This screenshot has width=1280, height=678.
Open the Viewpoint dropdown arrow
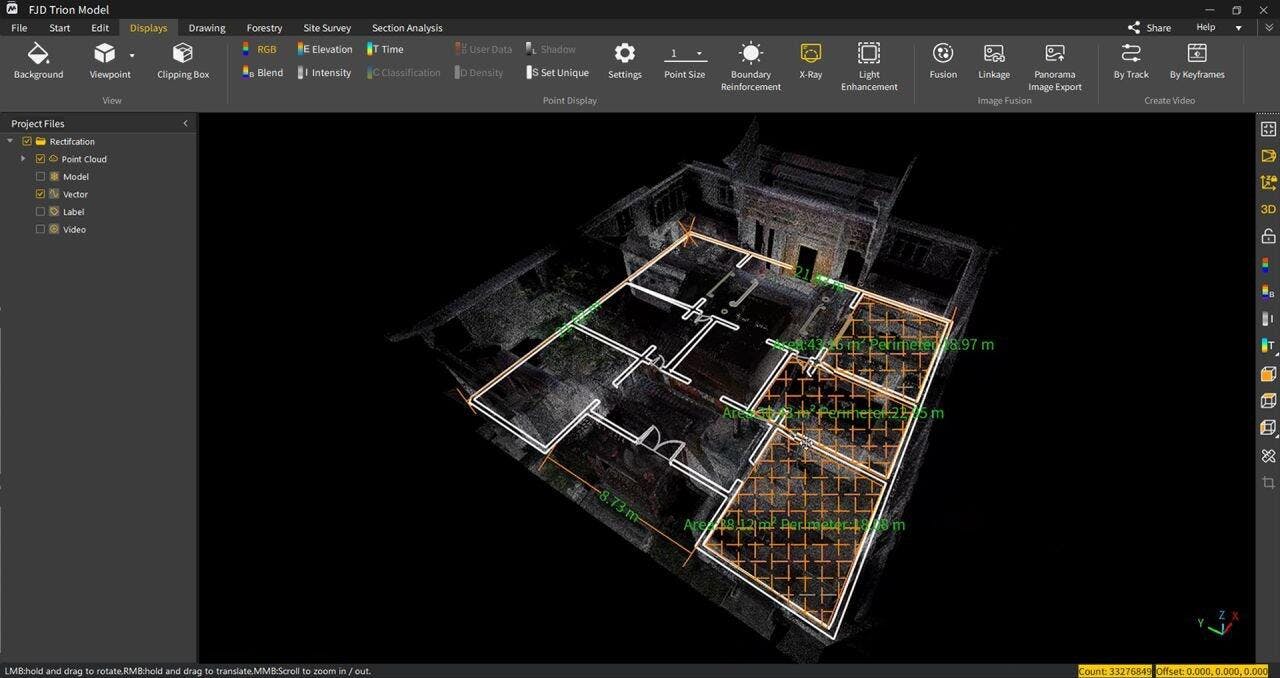[132, 55]
